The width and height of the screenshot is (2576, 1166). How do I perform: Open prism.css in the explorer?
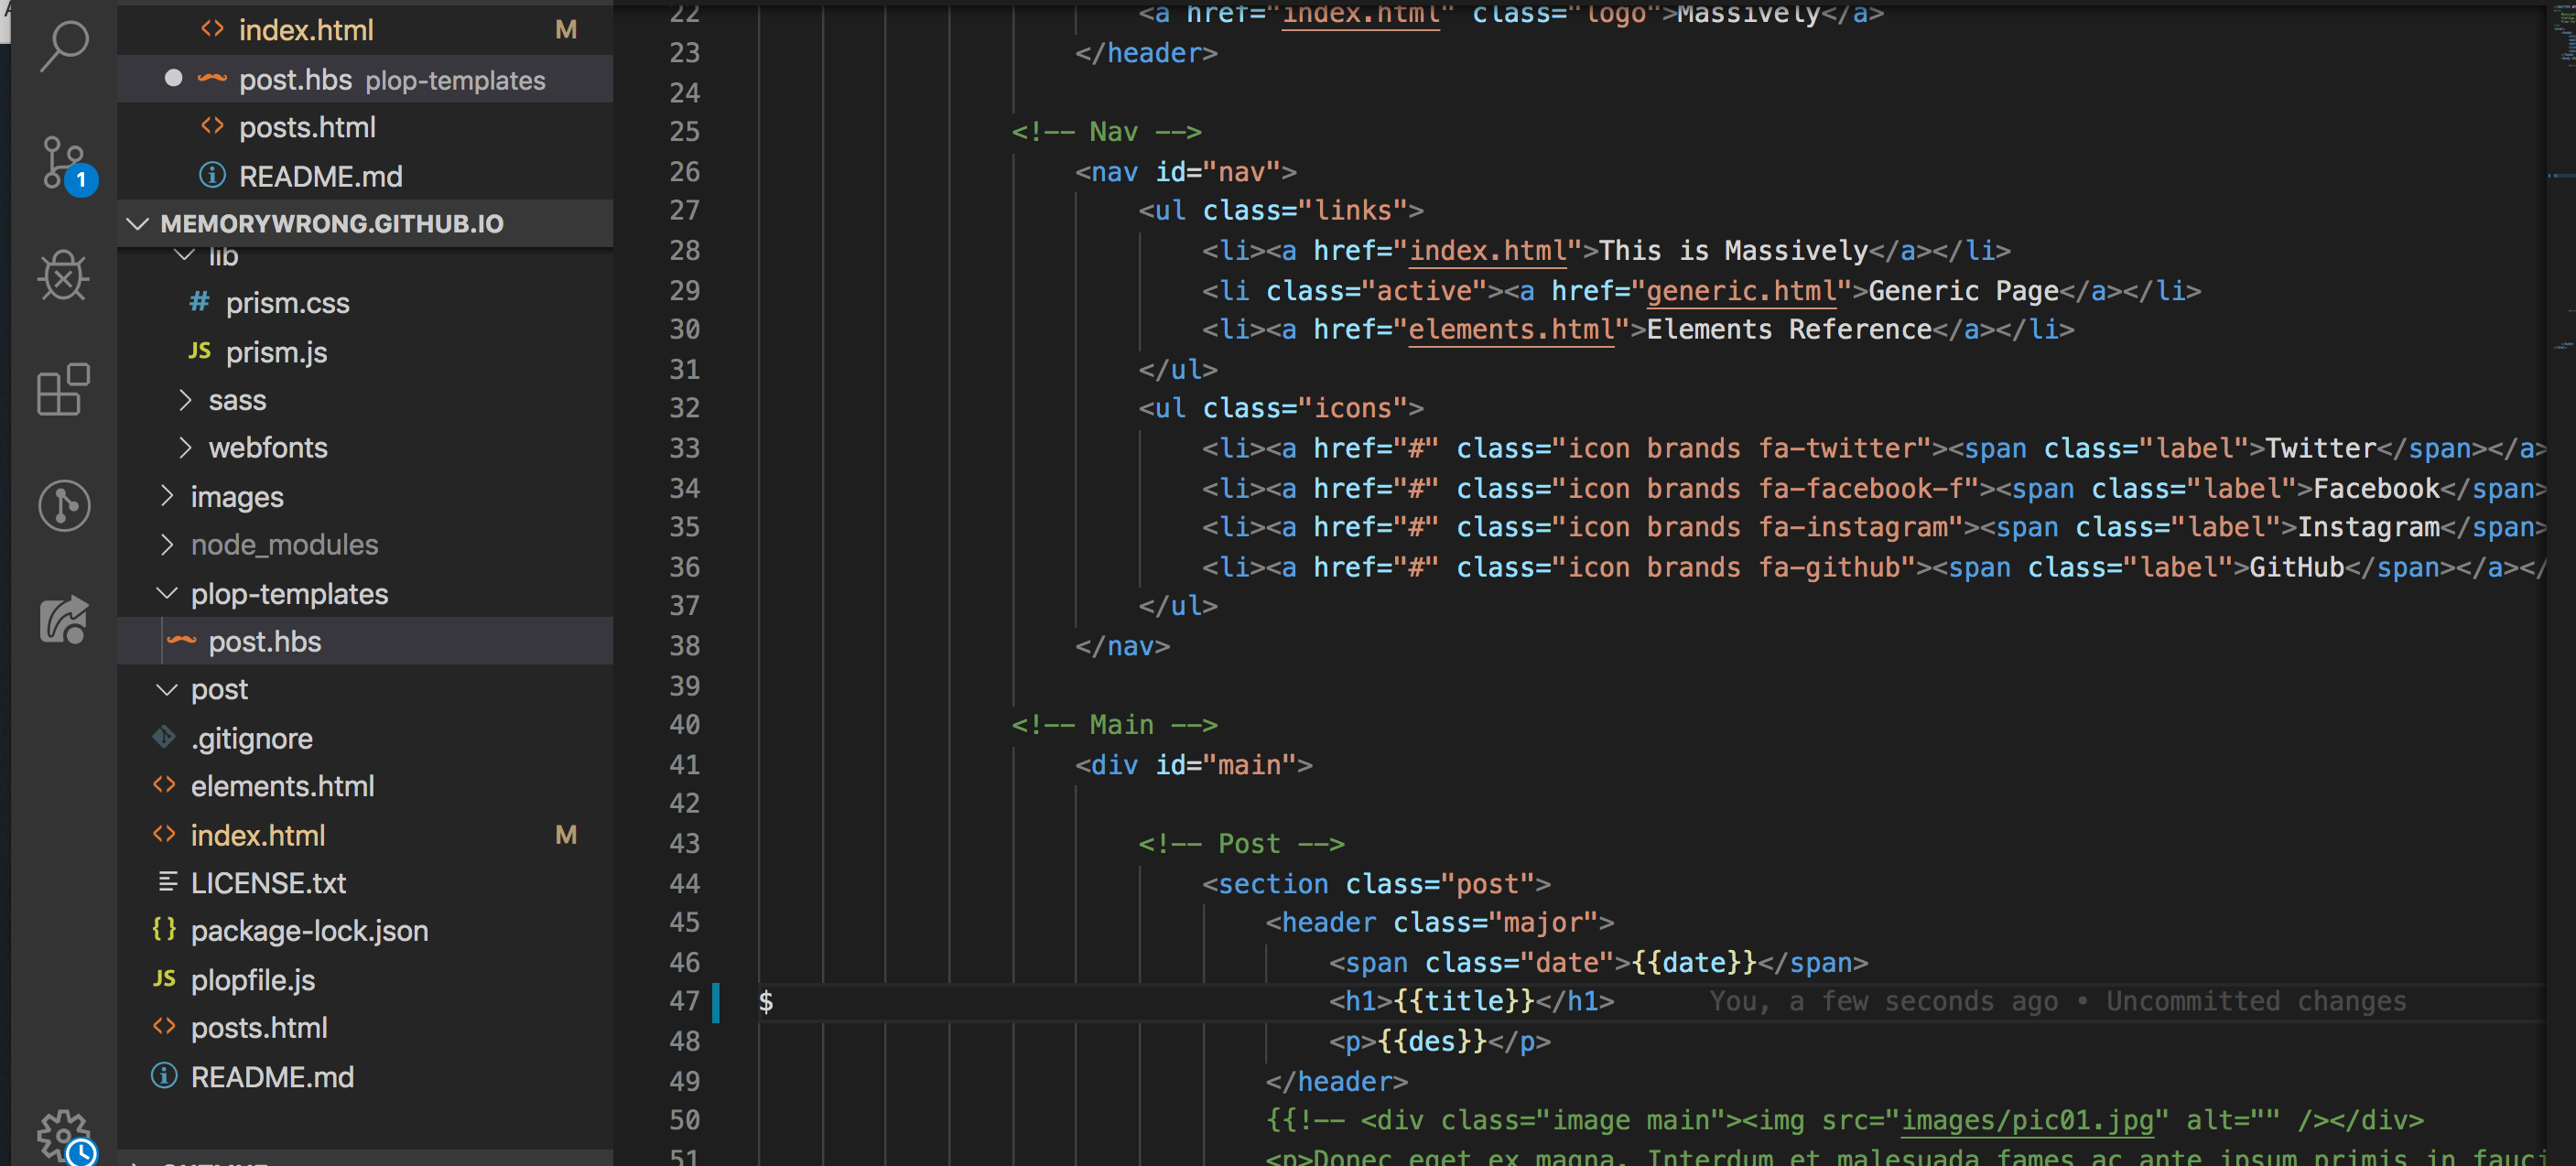[x=365, y=302]
